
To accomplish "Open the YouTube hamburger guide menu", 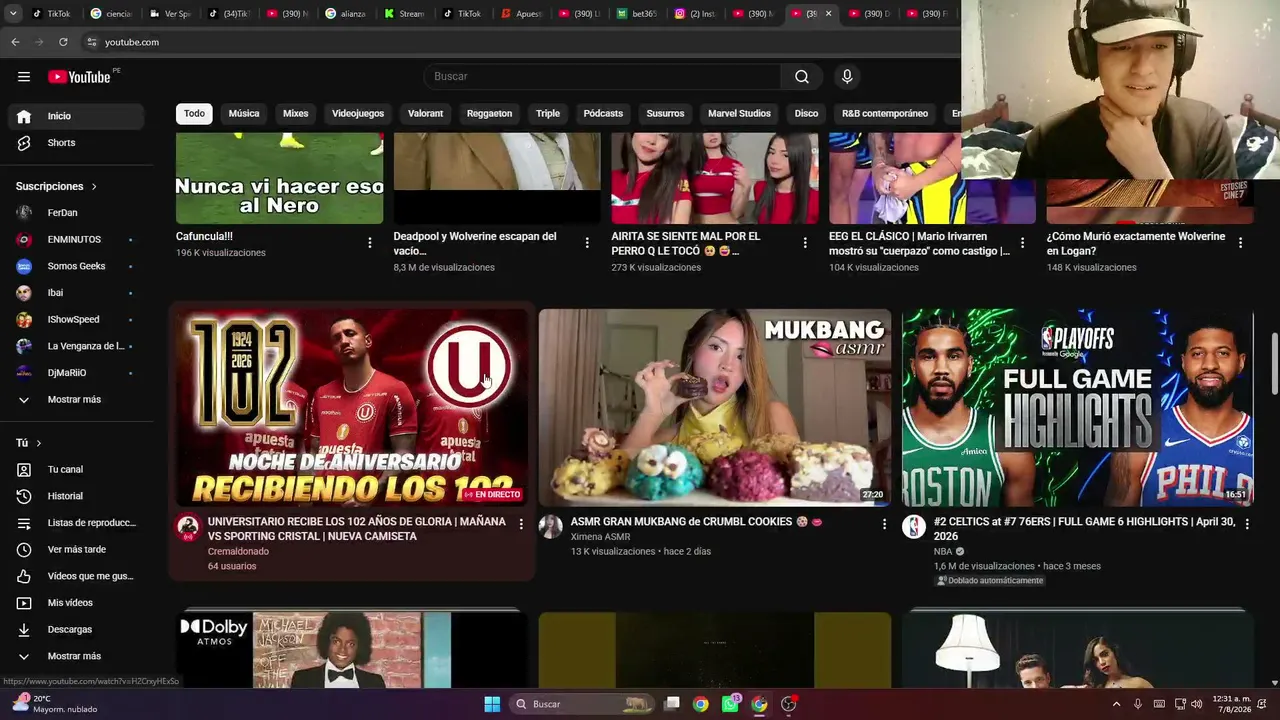I will pyautogui.click(x=24, y=77).
